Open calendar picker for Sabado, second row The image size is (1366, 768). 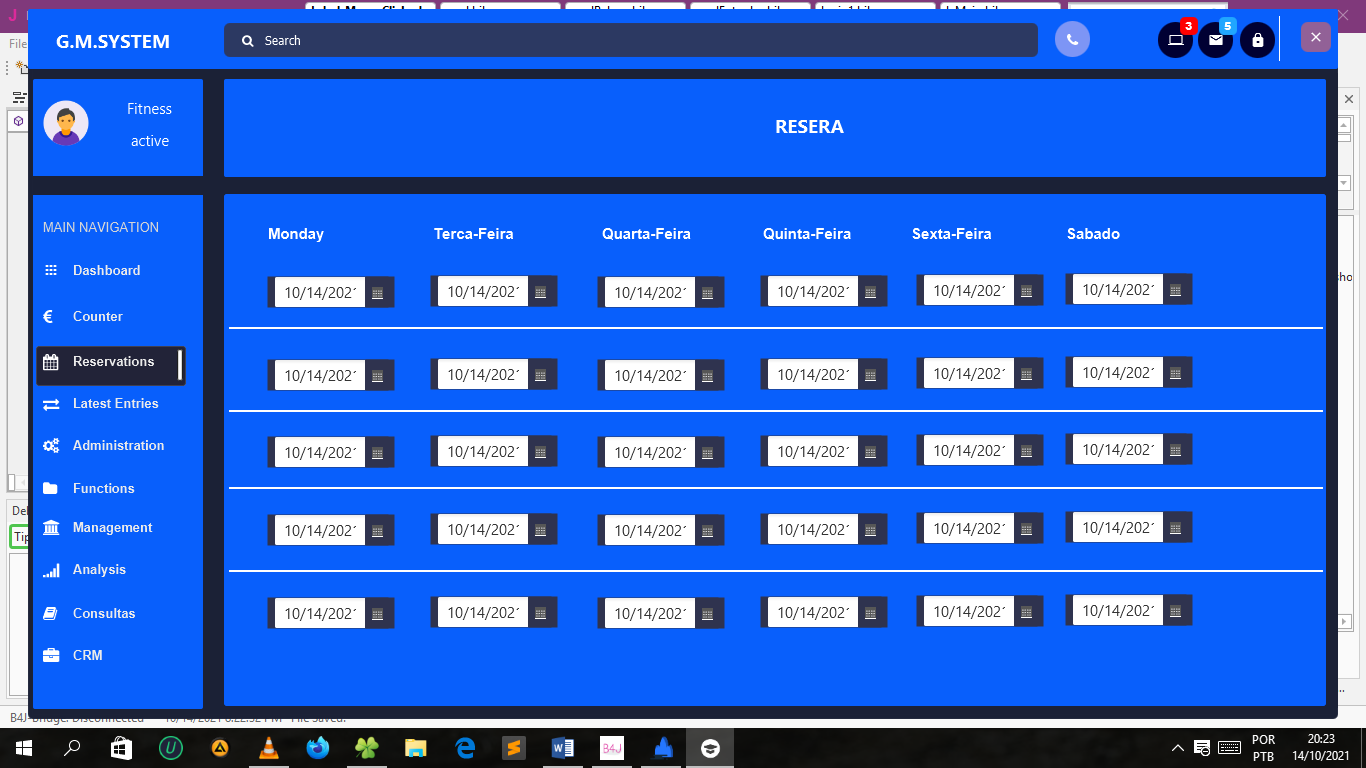click(1176, 373)
